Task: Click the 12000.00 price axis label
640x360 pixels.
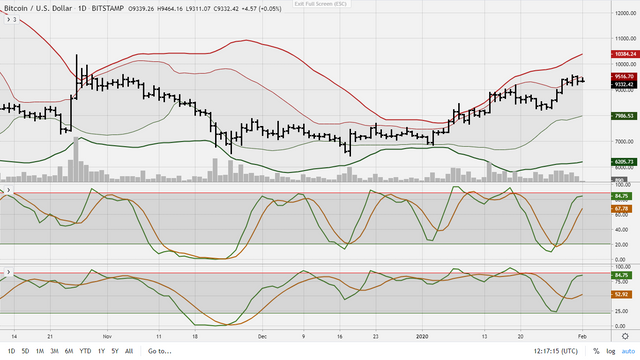Action: tap(625, 13)
